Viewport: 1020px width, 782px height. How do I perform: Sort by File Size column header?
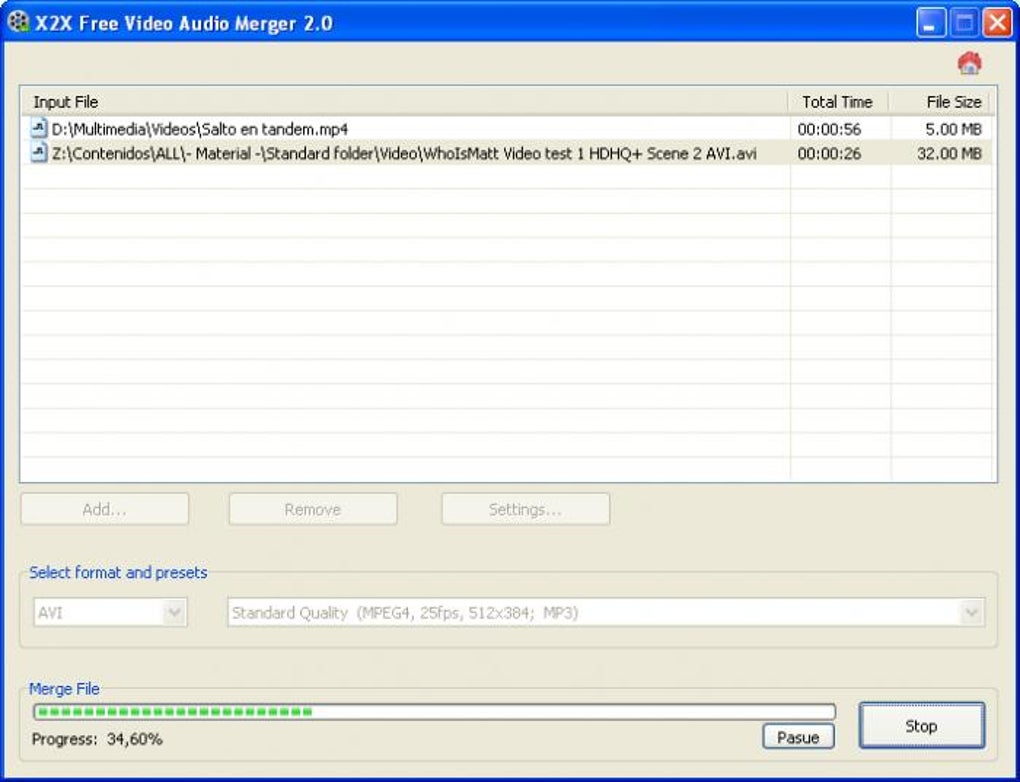coord(939,102)
